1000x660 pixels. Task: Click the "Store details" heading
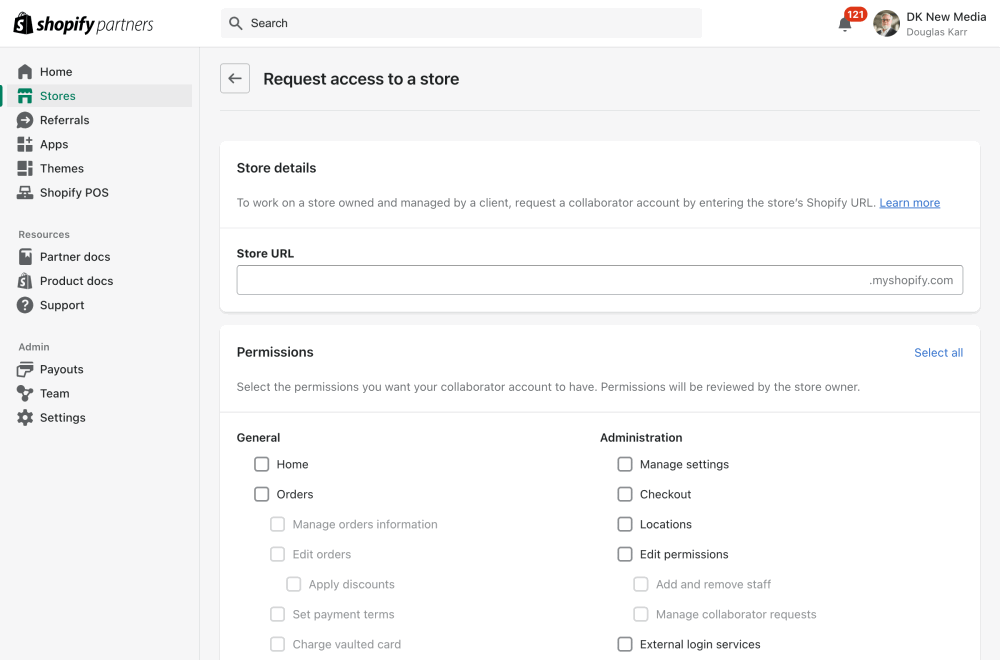[276, 168]
